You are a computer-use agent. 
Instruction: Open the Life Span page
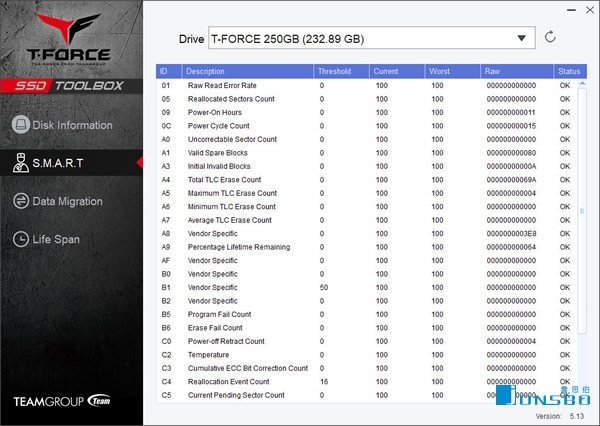click(72, 240)
